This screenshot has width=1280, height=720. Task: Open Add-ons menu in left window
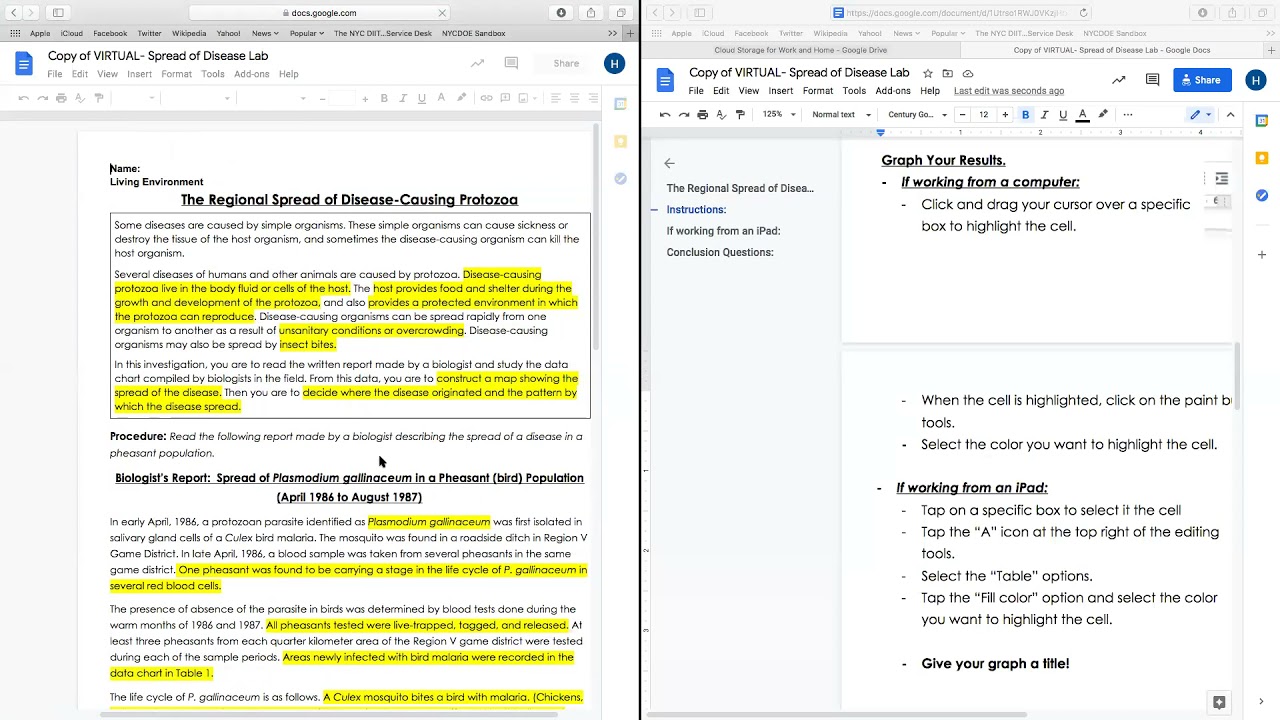[x=251, y=74]
